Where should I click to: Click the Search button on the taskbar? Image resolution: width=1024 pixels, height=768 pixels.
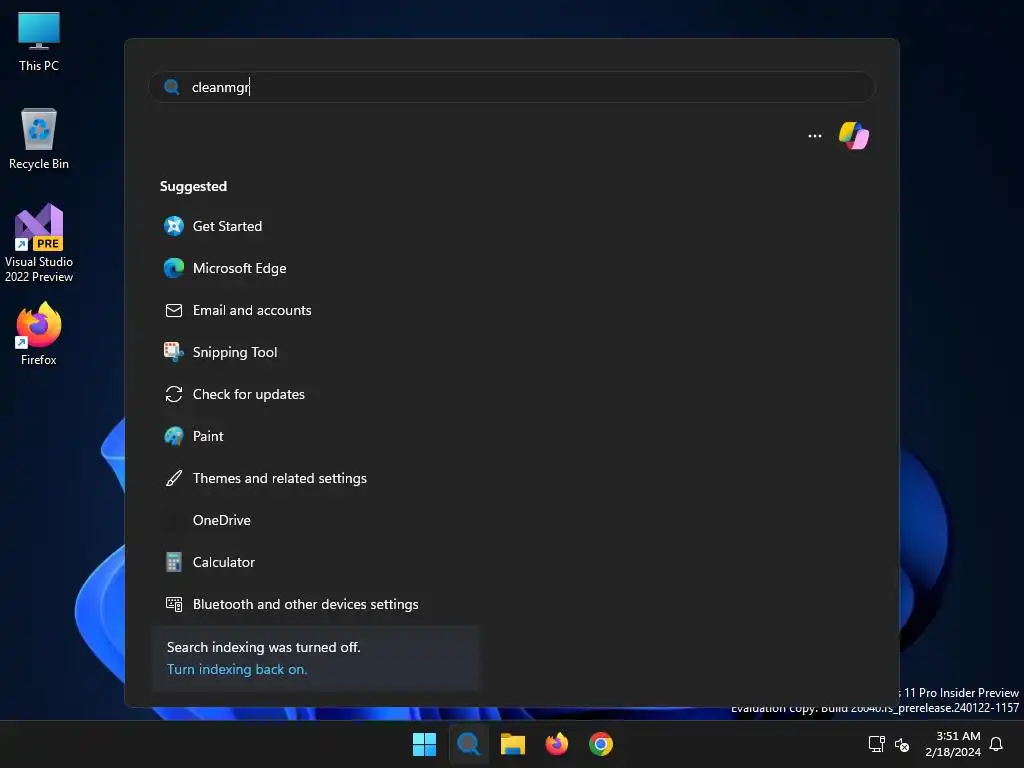(468, 744)
